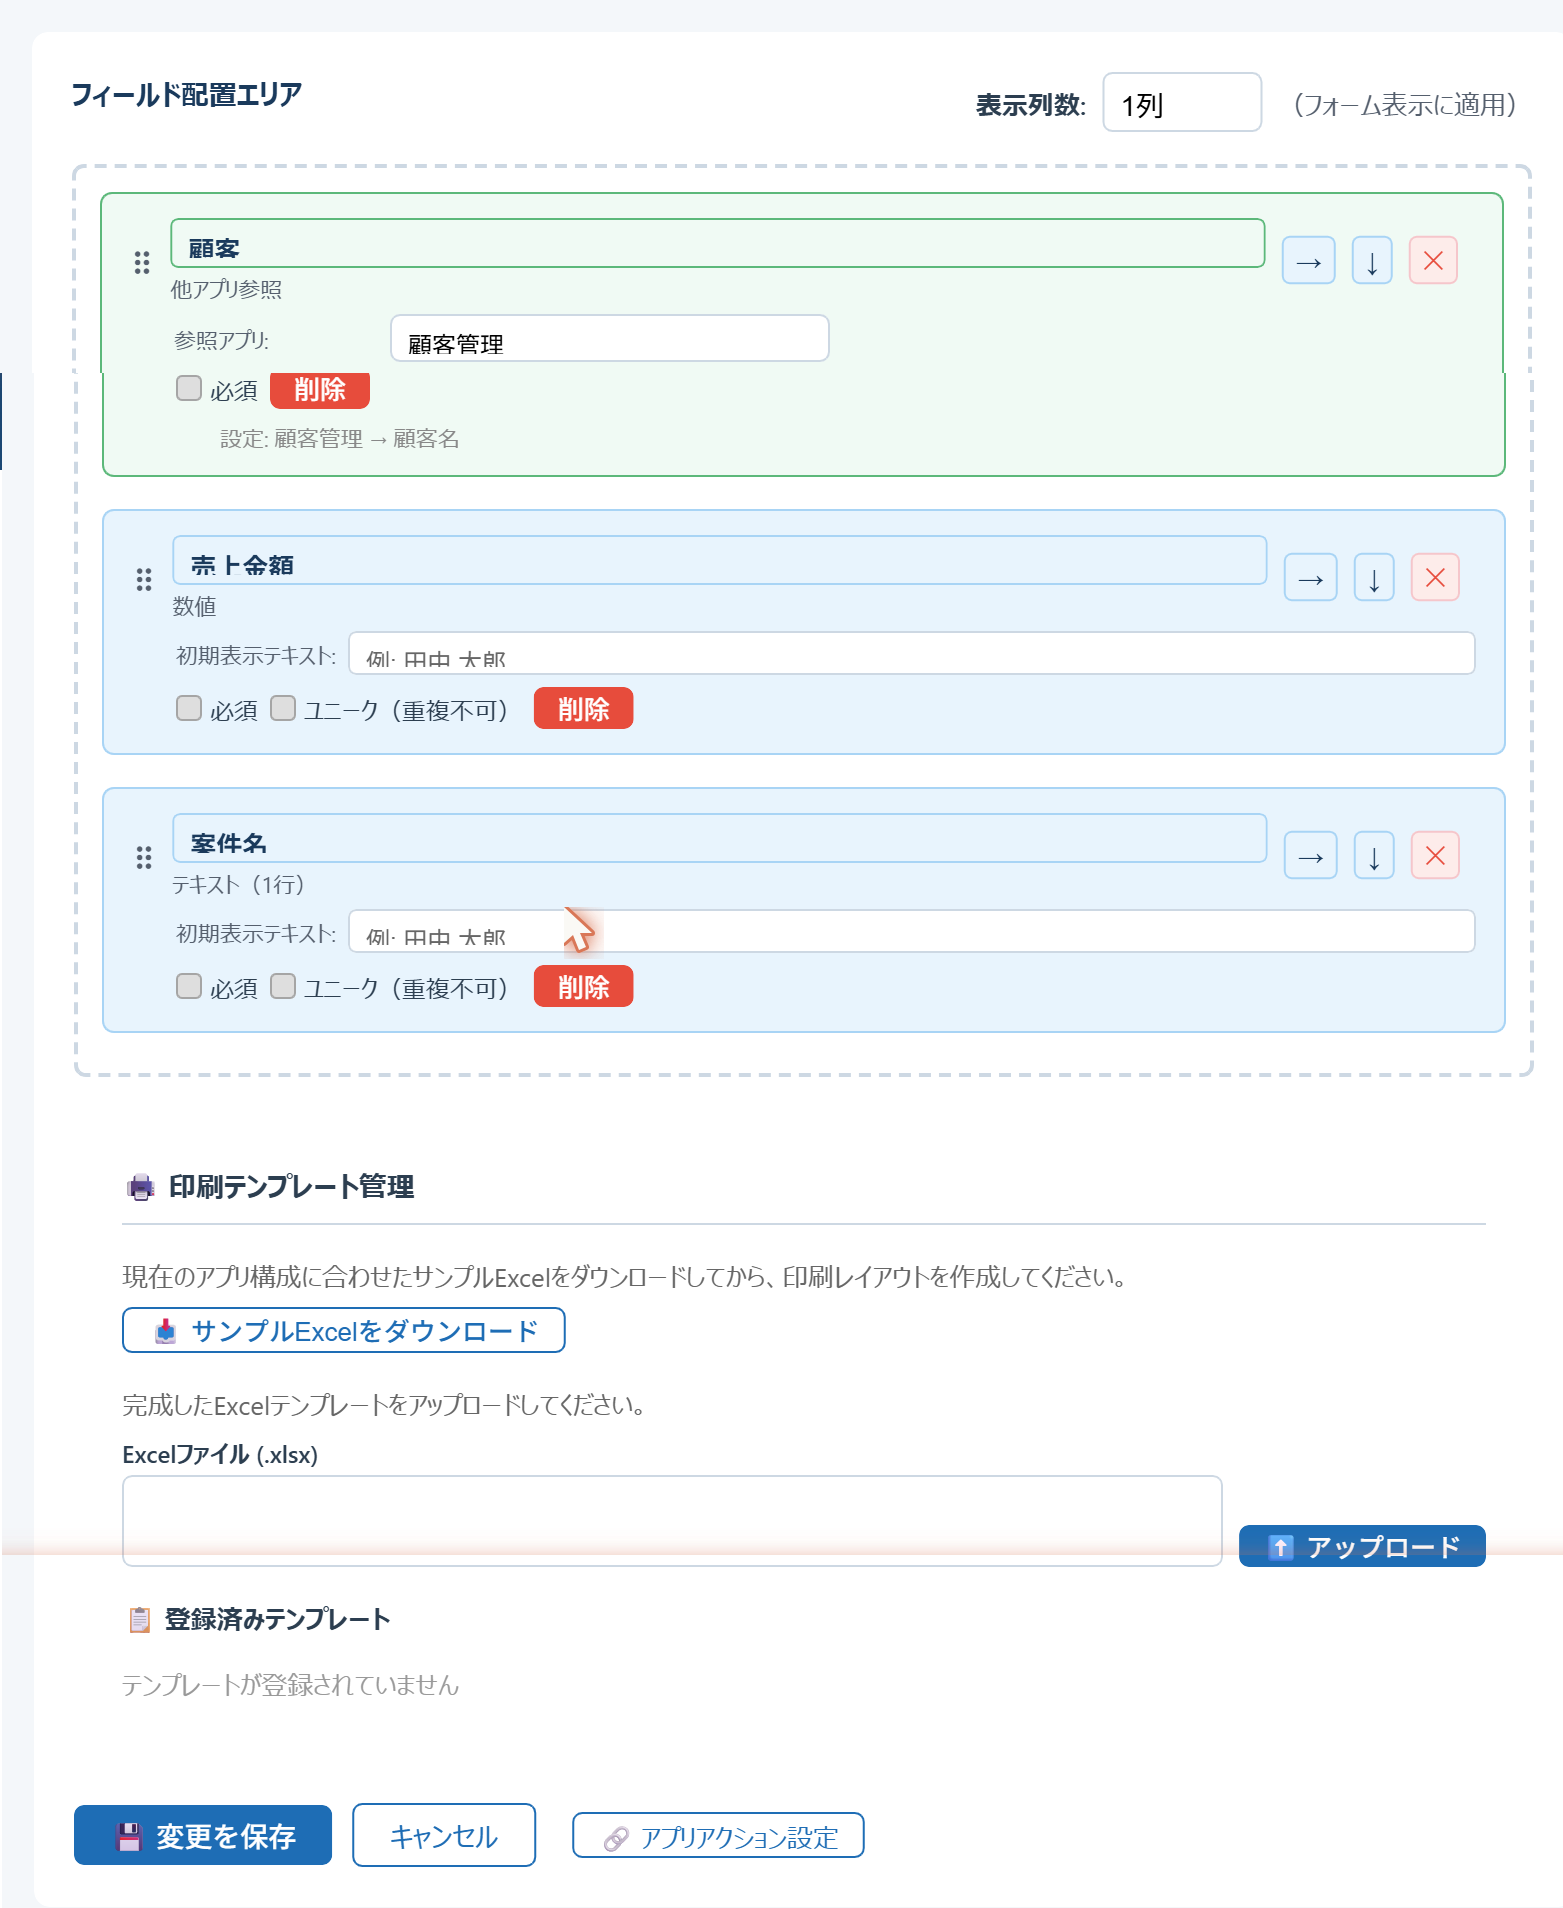Click 顧客 field name input
The image size is (1563, 1908).
point(718,243)
